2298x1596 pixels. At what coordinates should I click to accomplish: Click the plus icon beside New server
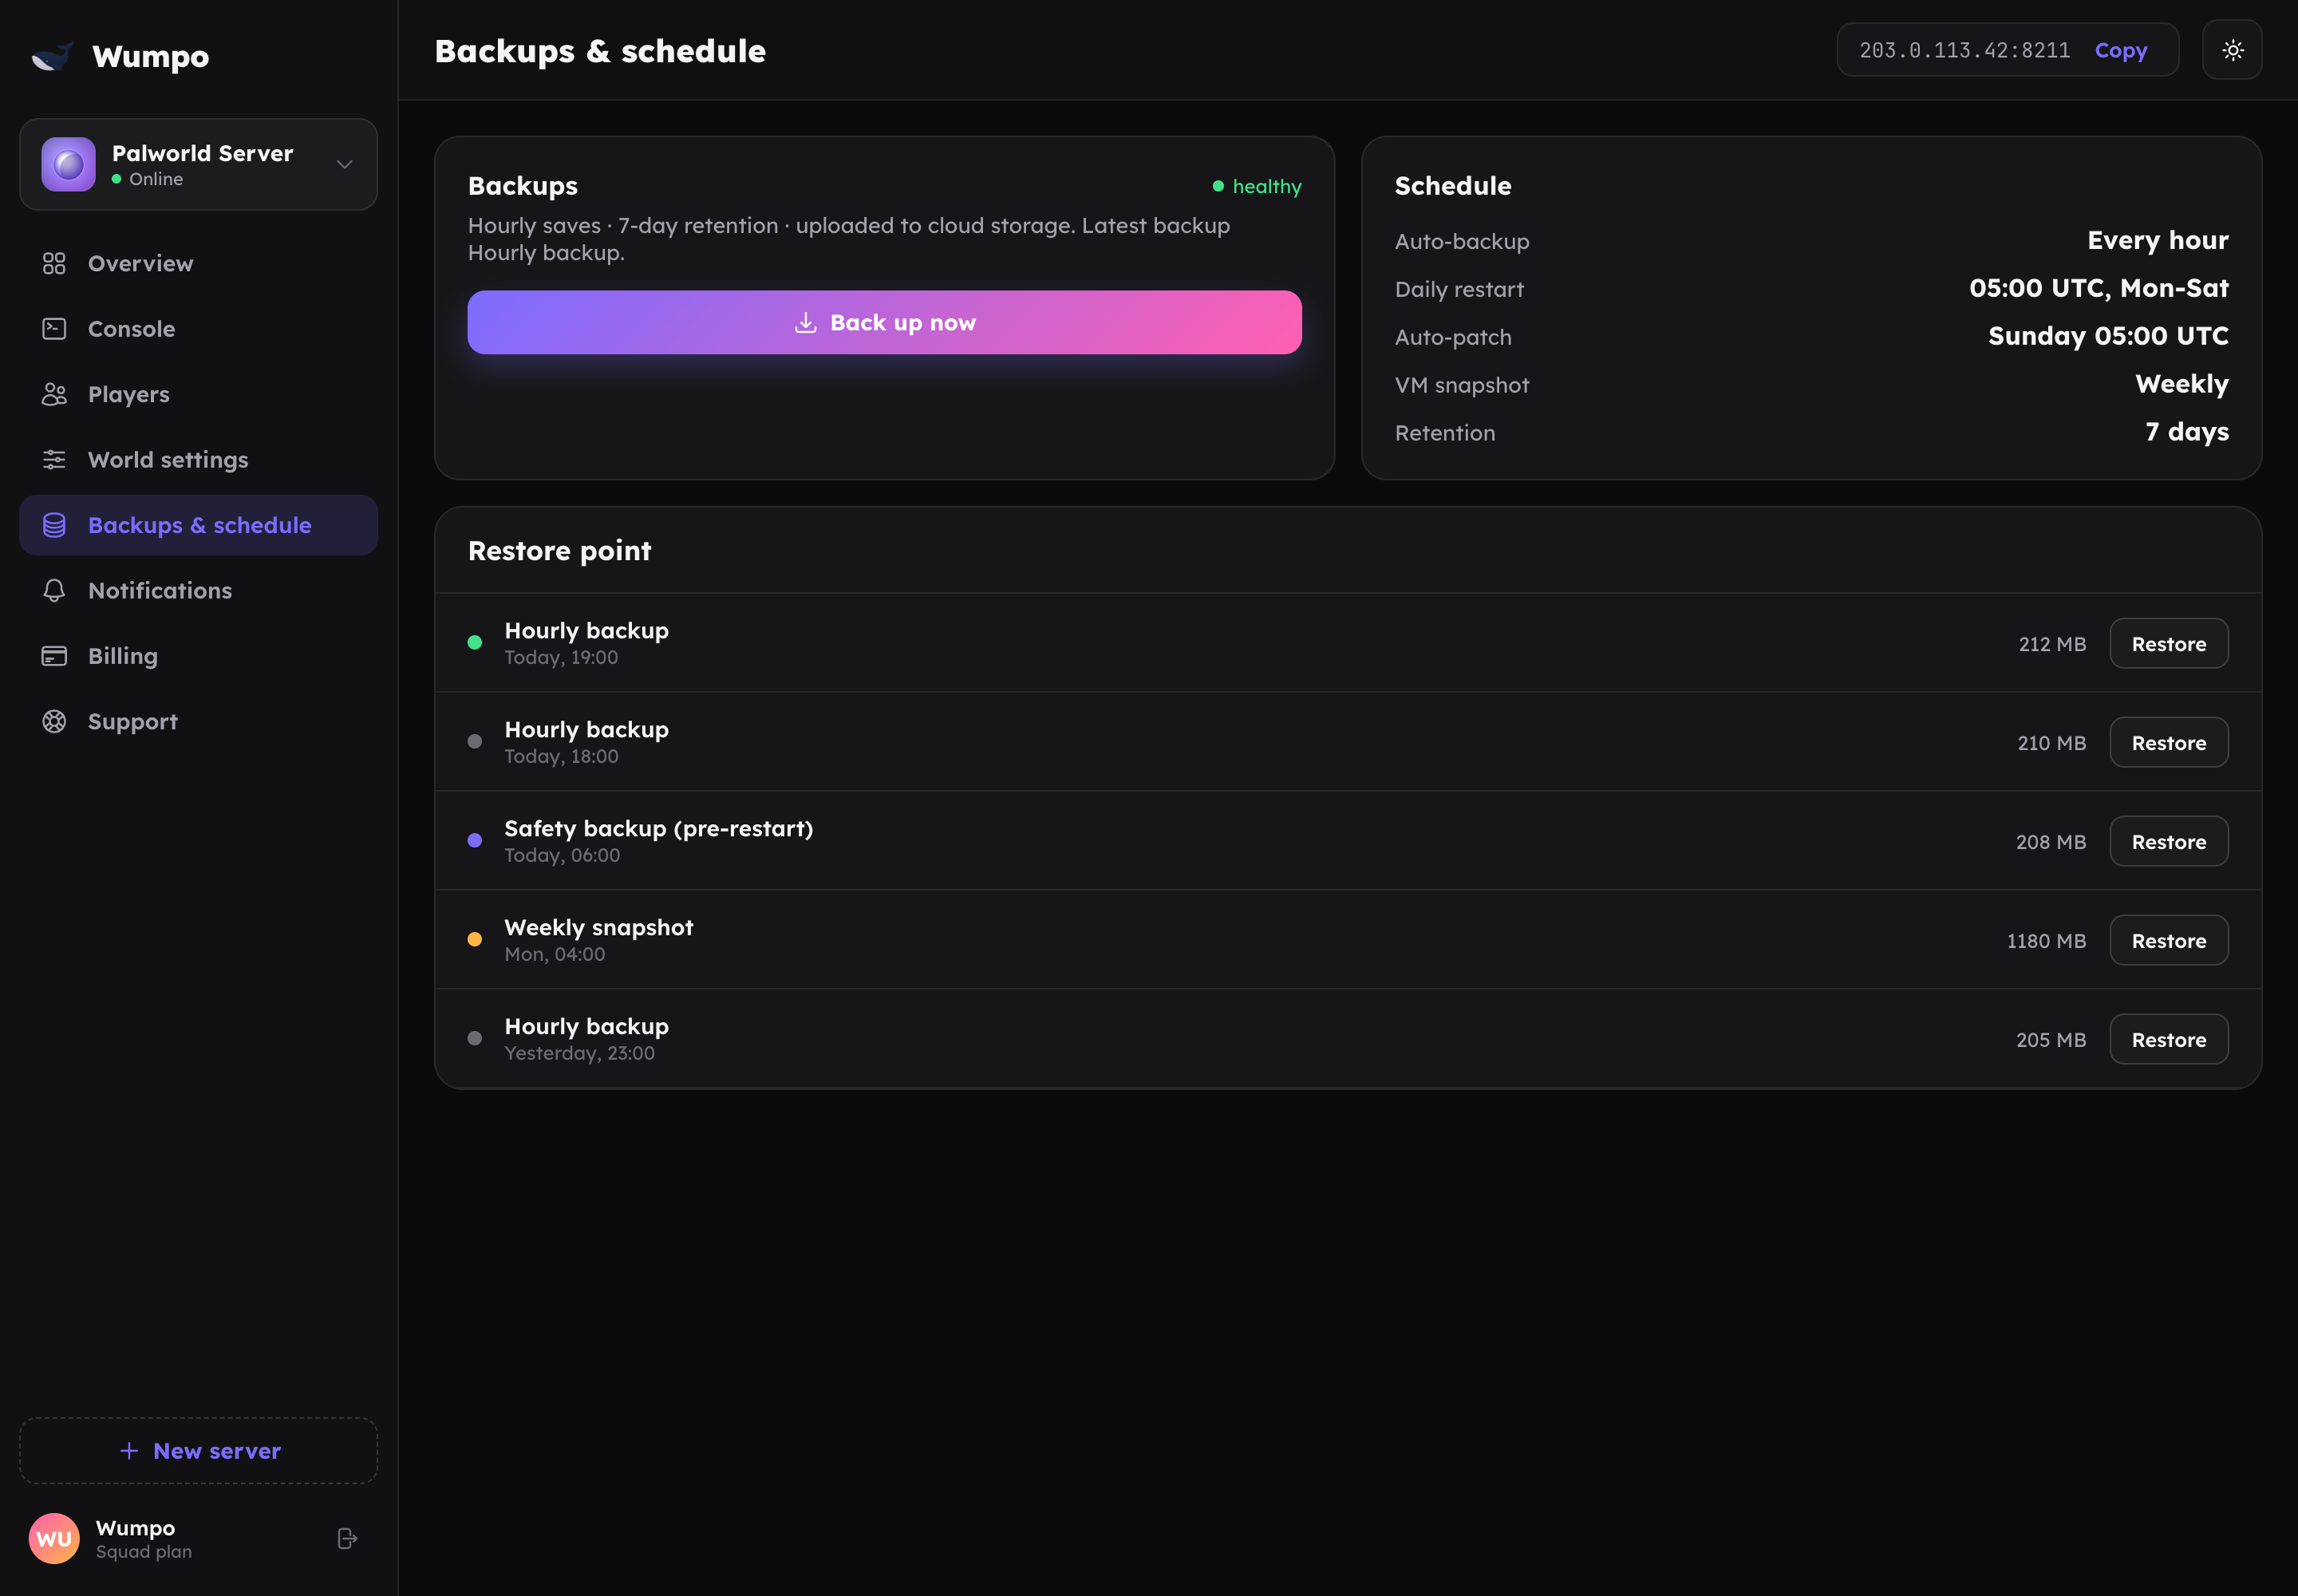(x=129, y=1451)
